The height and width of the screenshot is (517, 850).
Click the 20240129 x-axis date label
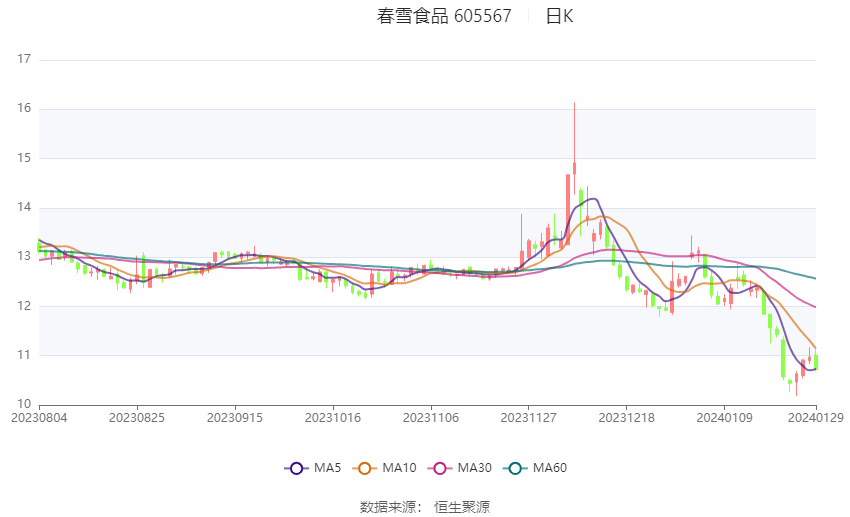click(816, 418)
